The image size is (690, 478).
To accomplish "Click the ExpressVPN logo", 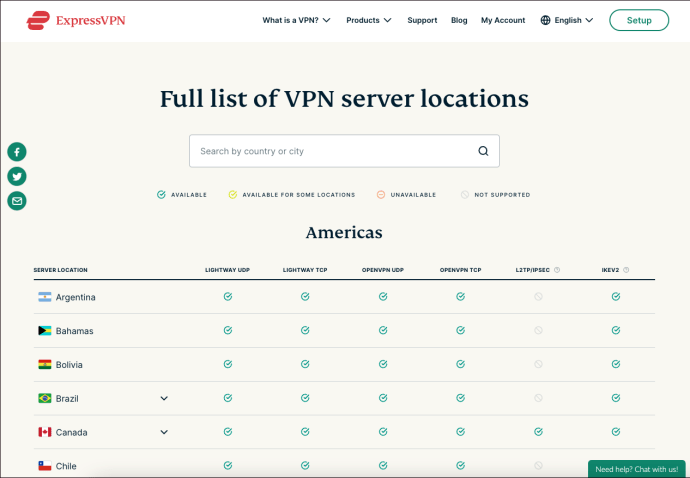I will click(76, 20).
